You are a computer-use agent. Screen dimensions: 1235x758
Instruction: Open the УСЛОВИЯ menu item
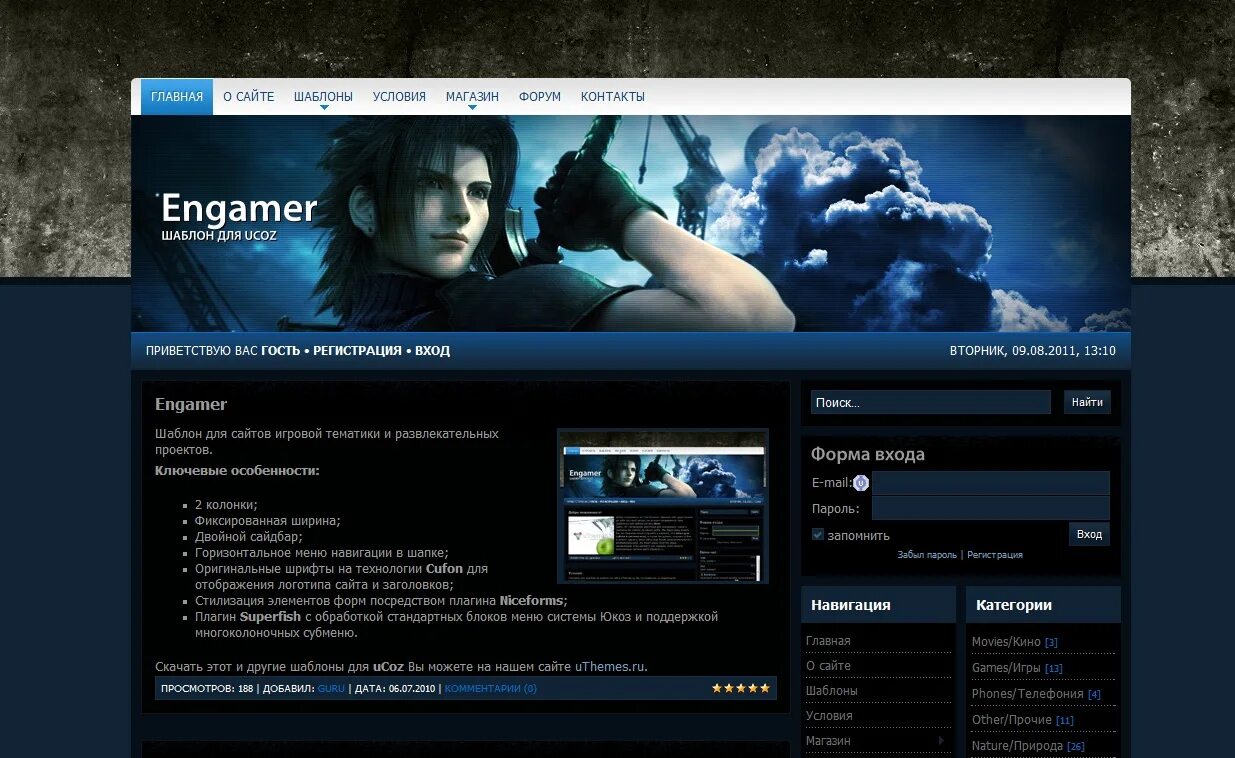click(399, 97)
